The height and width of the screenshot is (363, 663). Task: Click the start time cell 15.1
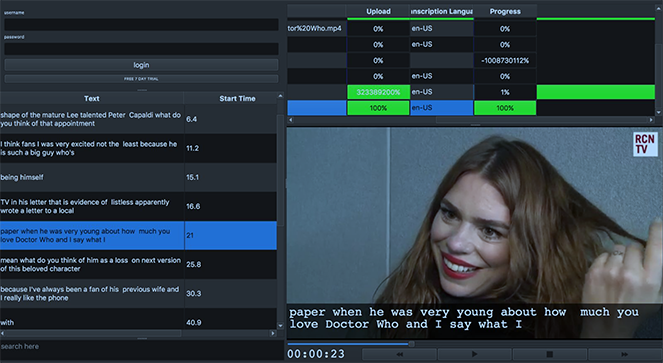(230, 177)
